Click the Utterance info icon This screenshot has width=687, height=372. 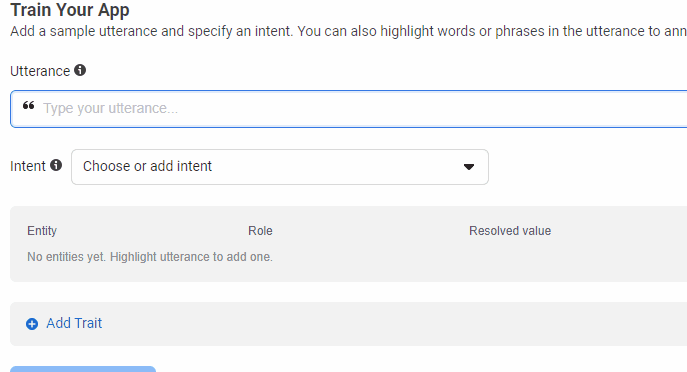pos(80,70)
